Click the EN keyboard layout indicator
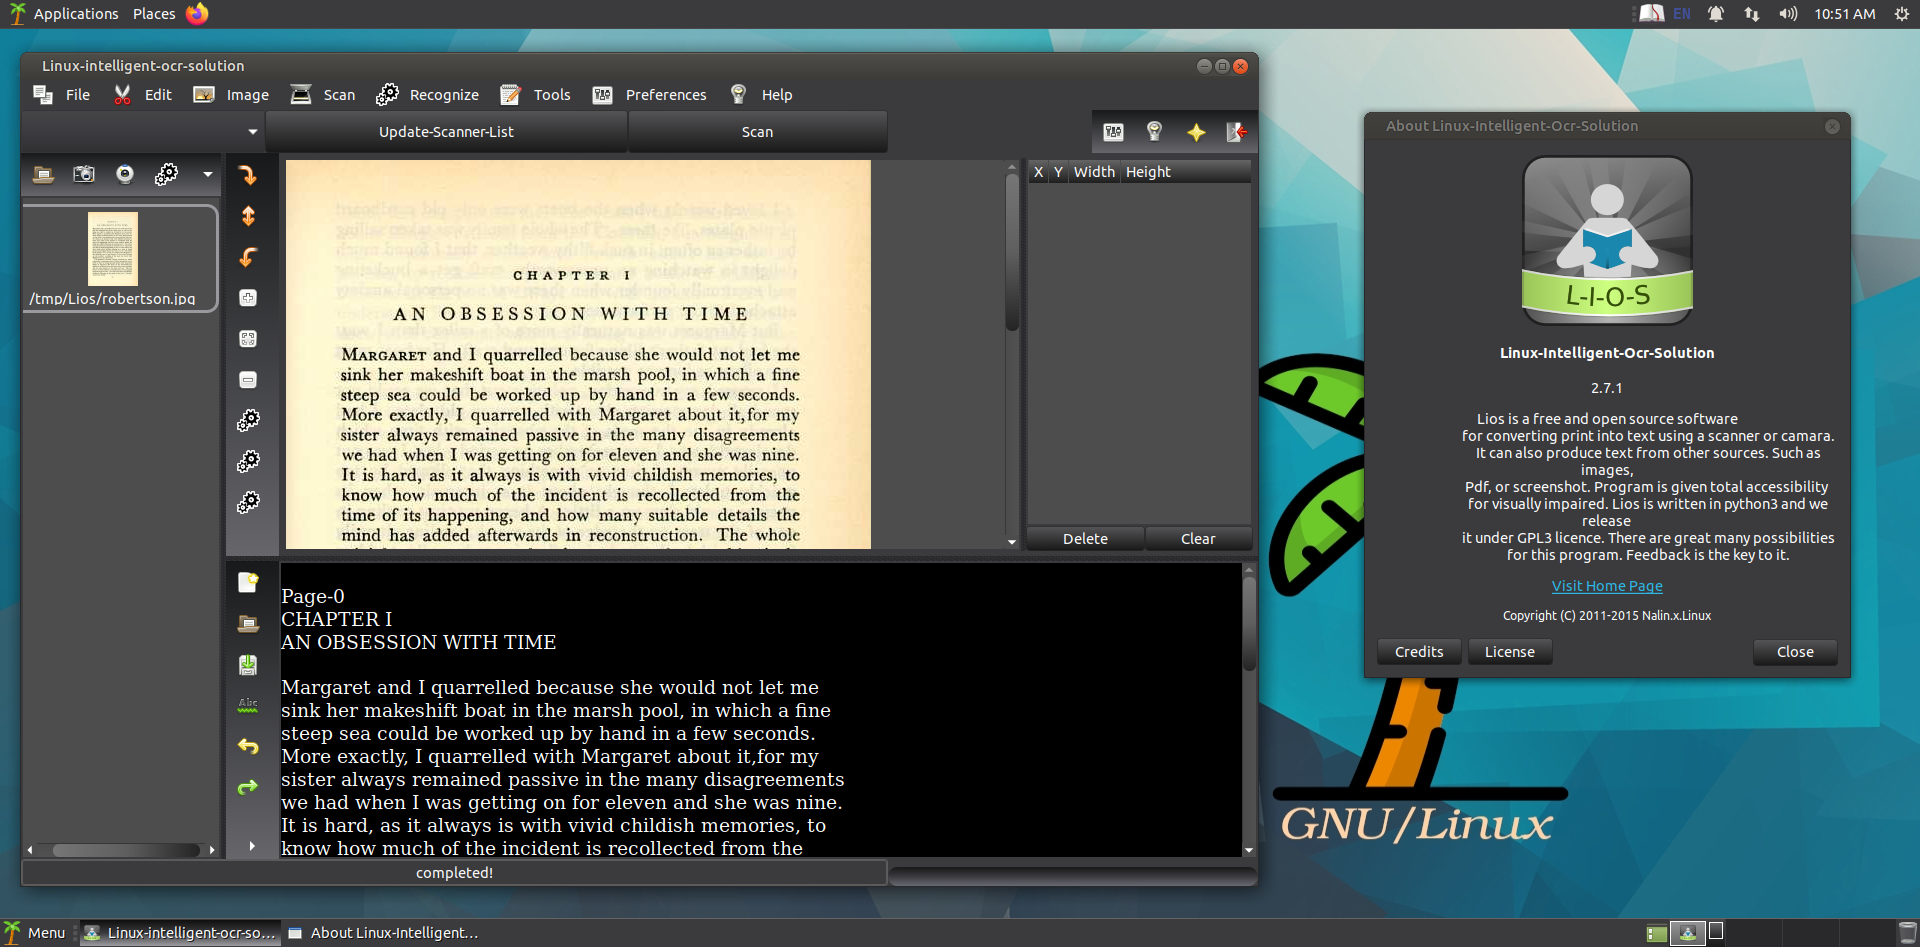The image size is (1920, 947). pyautogui.click(x=1682, y=14)
